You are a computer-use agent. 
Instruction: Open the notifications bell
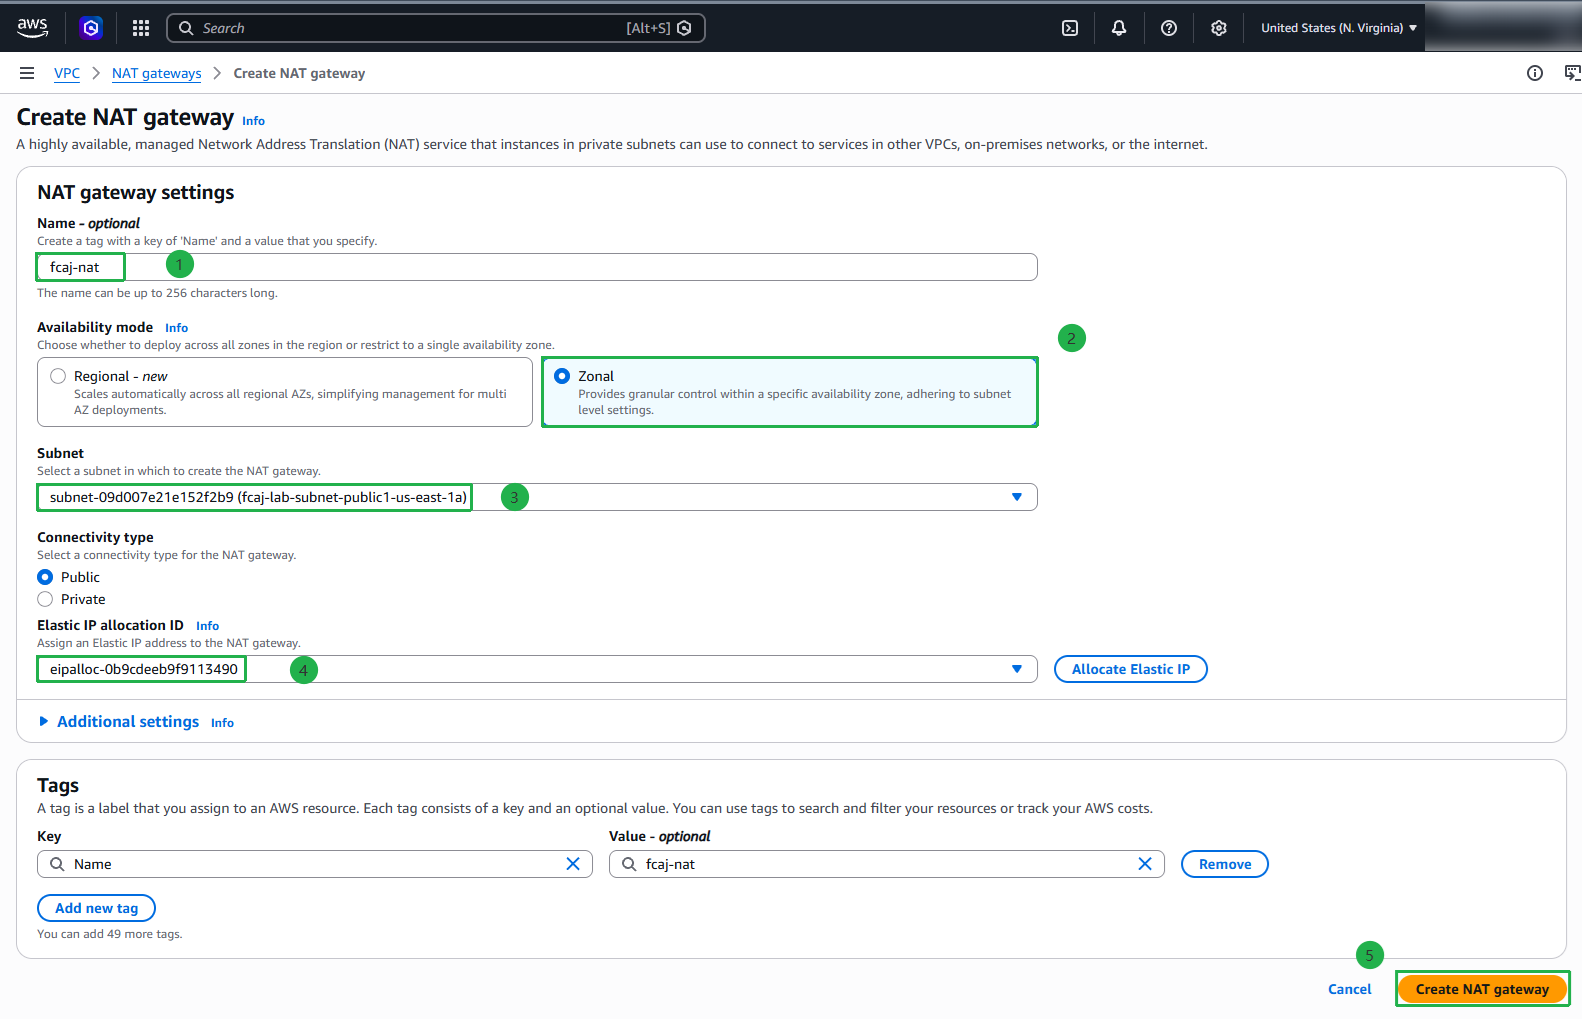[1119, 28]
